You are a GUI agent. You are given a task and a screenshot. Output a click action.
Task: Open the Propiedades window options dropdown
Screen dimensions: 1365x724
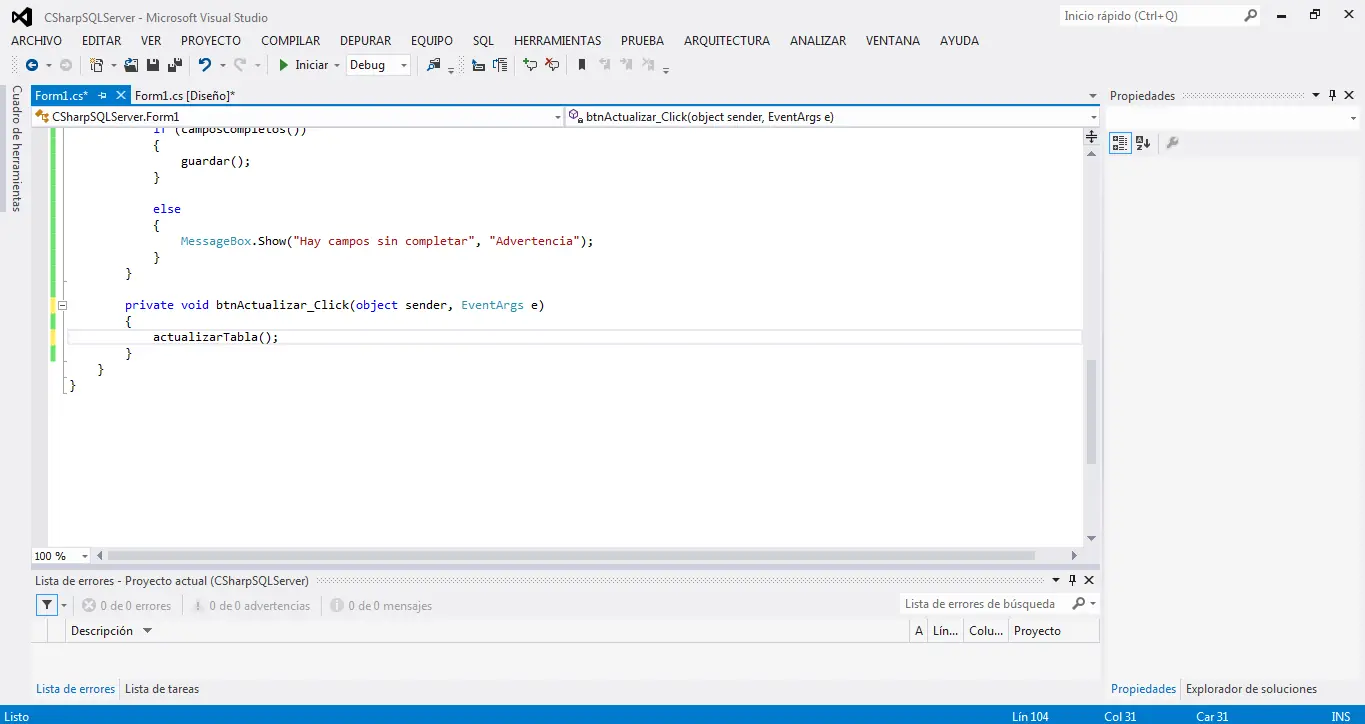point(1316,95)
